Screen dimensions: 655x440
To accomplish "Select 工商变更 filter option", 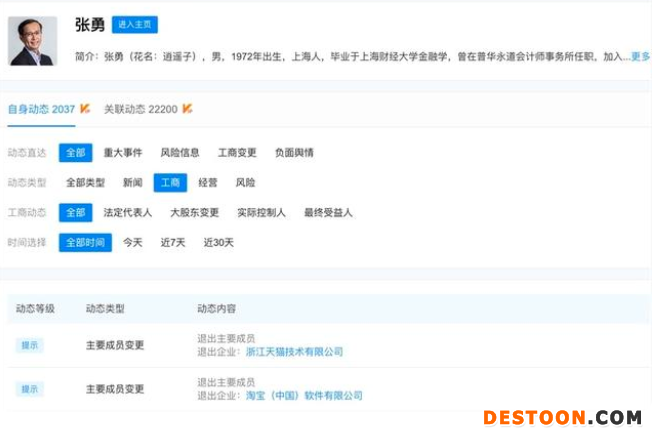I will click(x=237, y=153).
